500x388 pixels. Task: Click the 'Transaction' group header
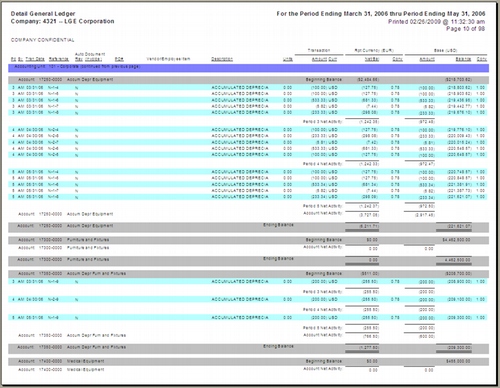click(x=319, y=50)
